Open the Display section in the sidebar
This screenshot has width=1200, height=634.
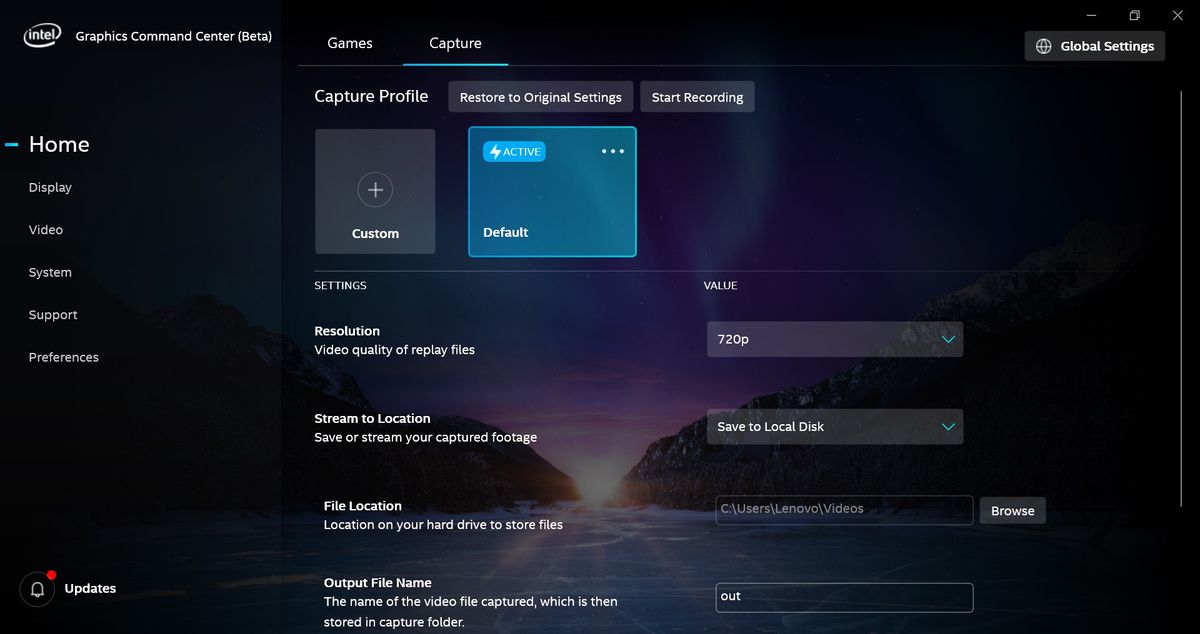pos(50,187)
